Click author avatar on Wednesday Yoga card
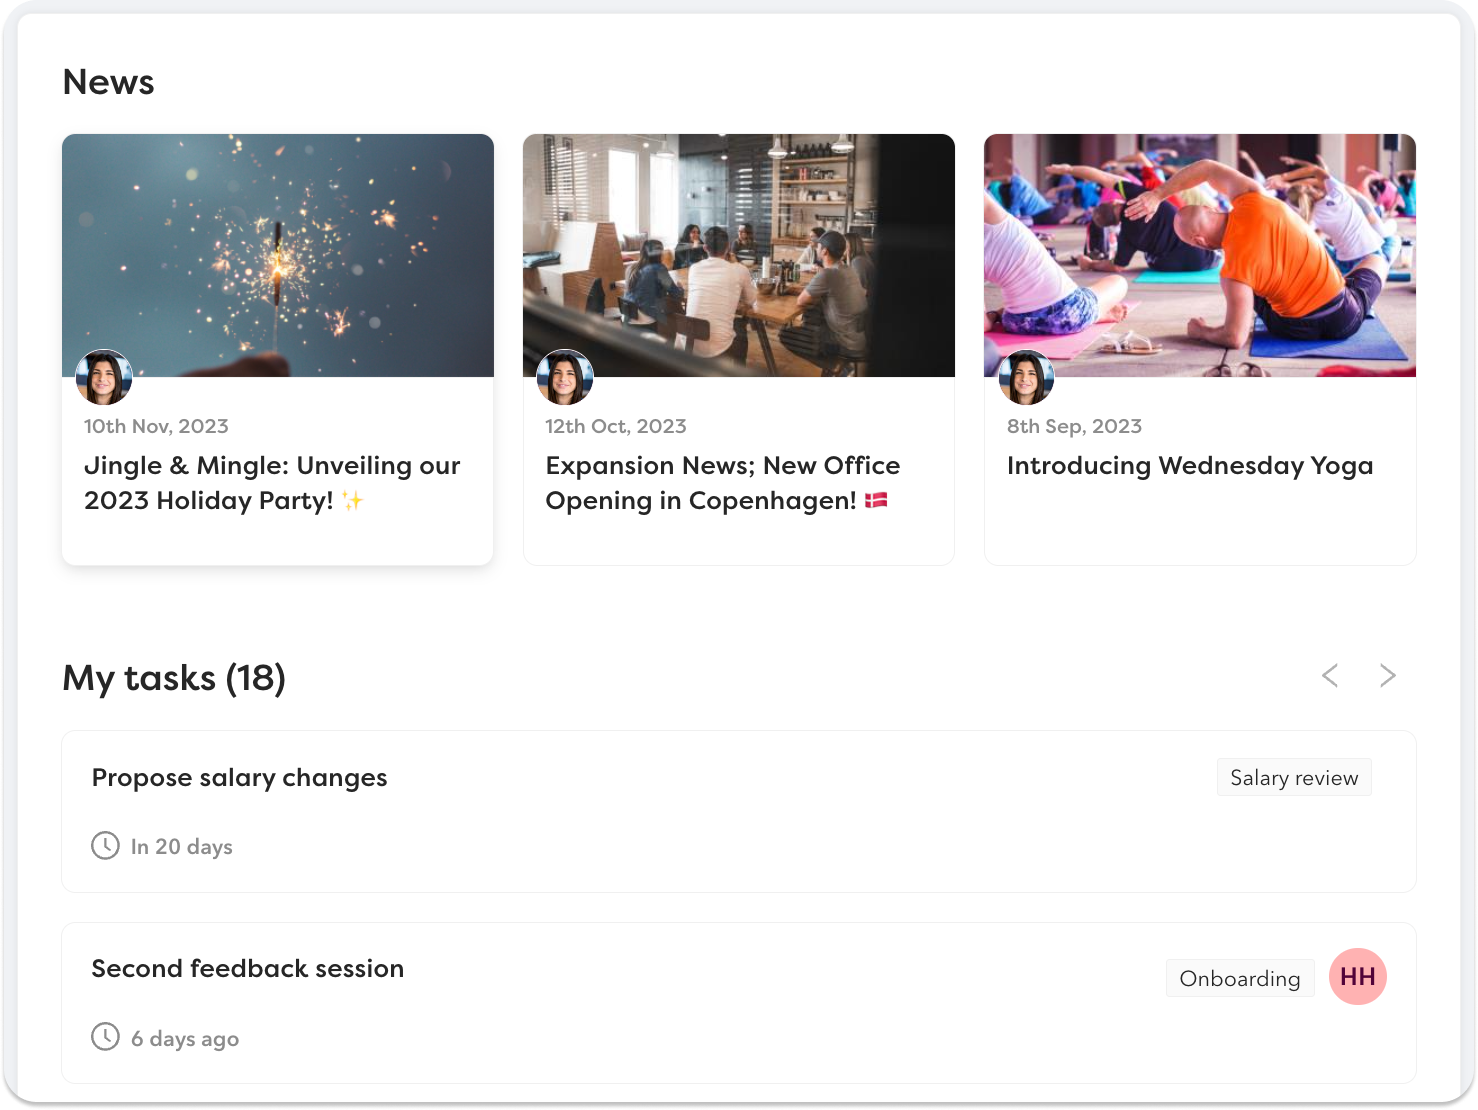The height and width of the screenshot is (1110, 1478). [x=1026, y=378]
